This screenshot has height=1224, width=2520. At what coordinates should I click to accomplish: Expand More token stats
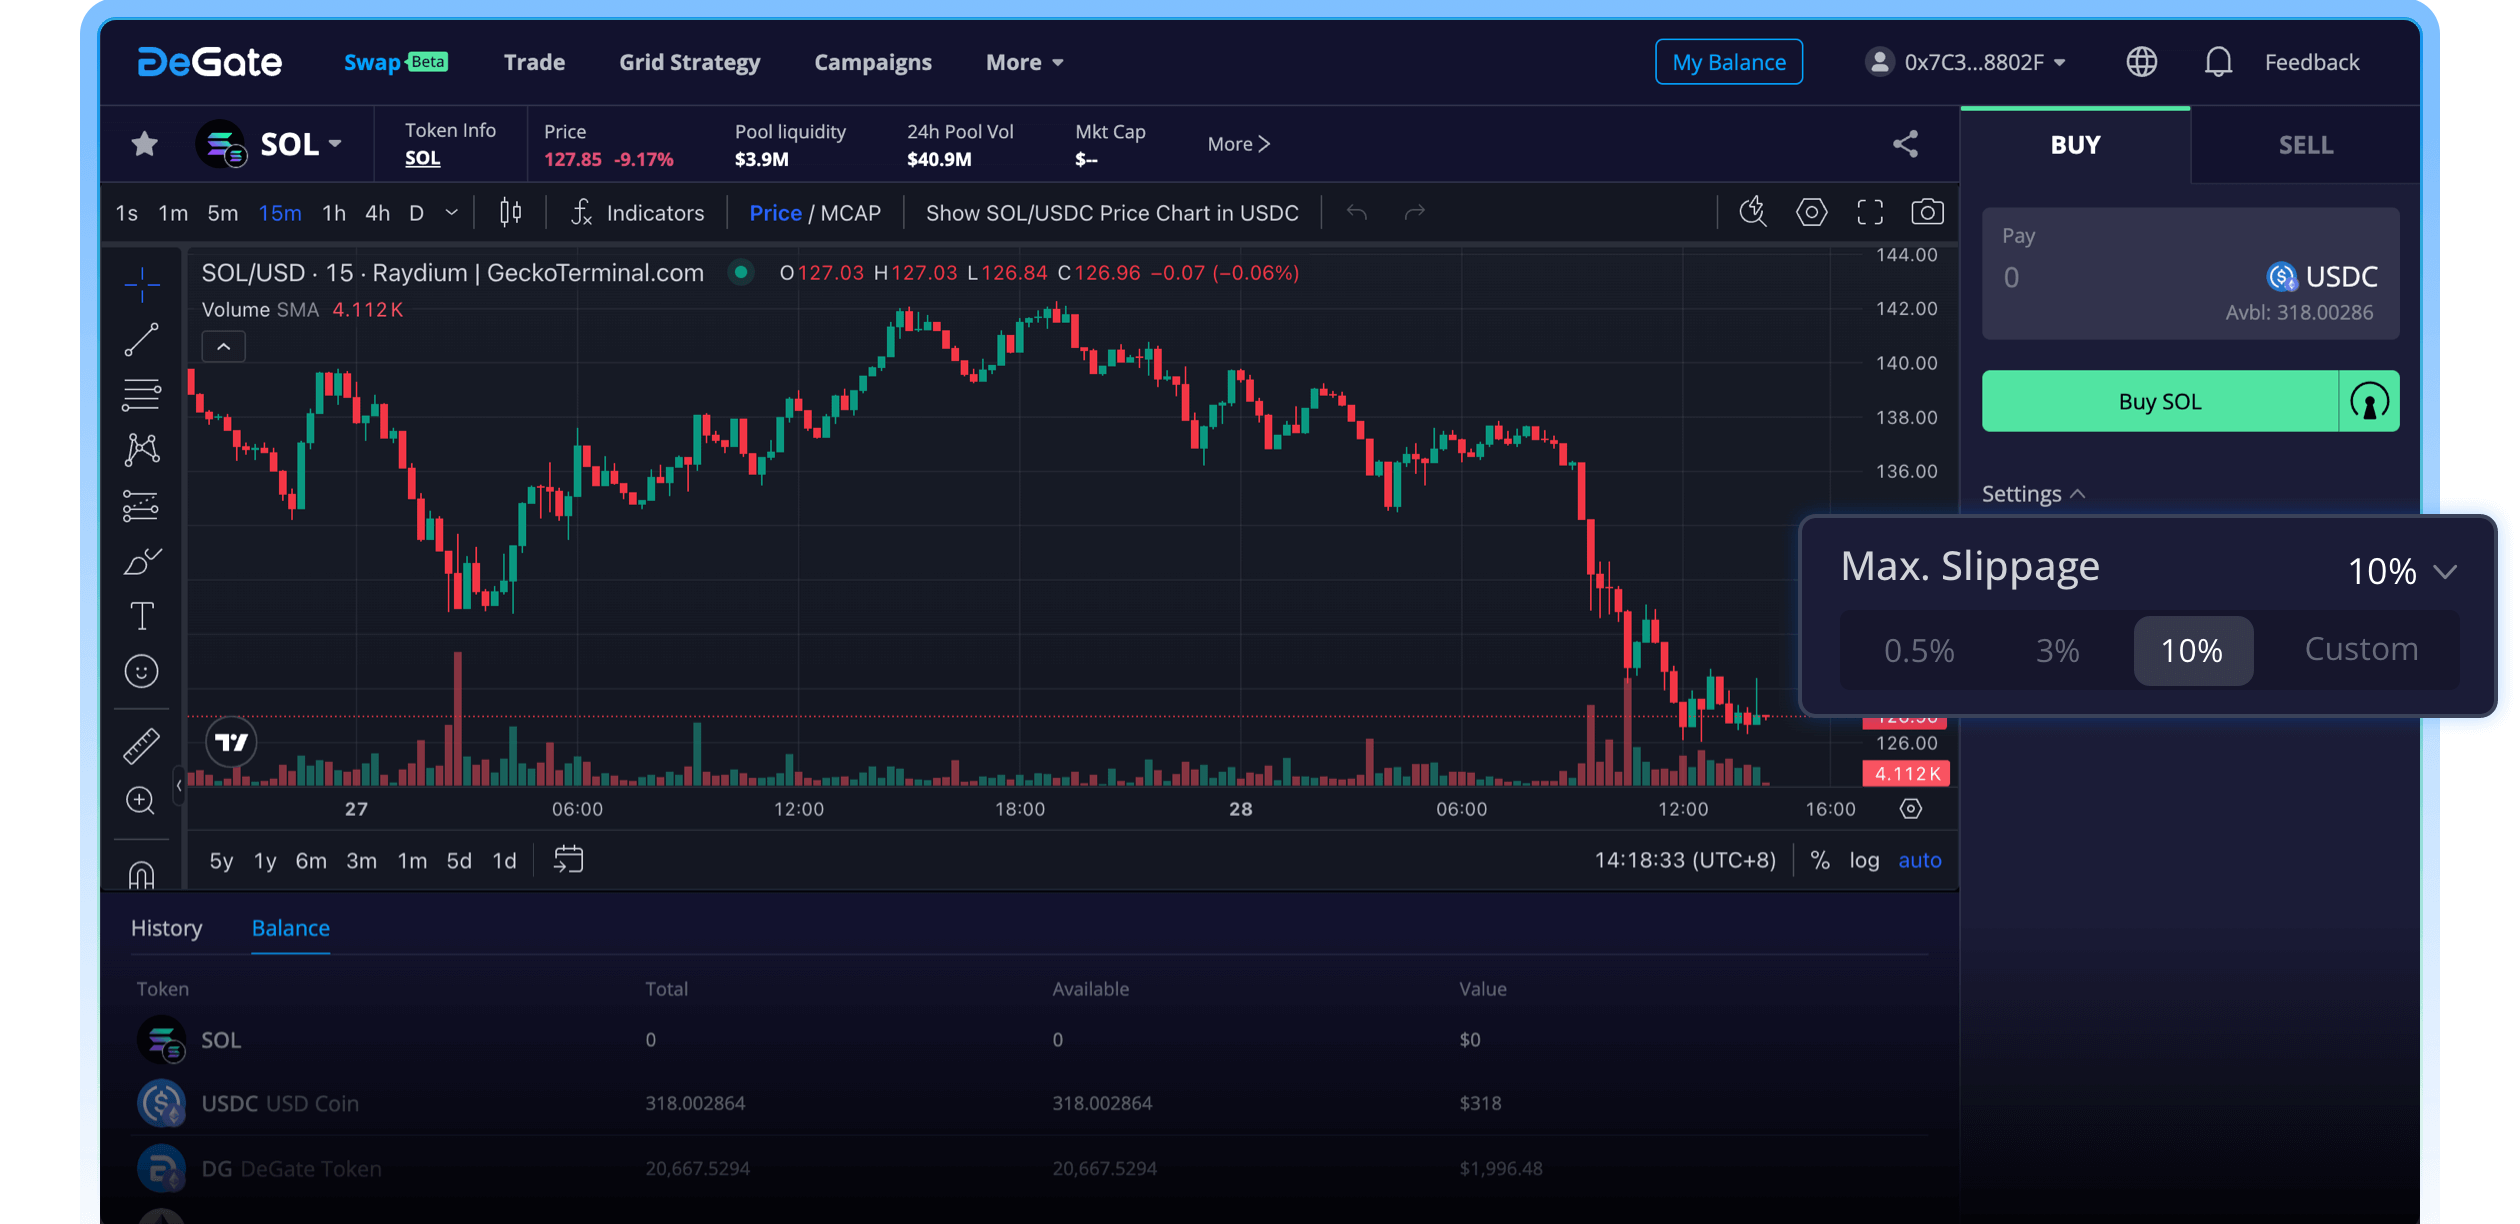(1239, 144)
